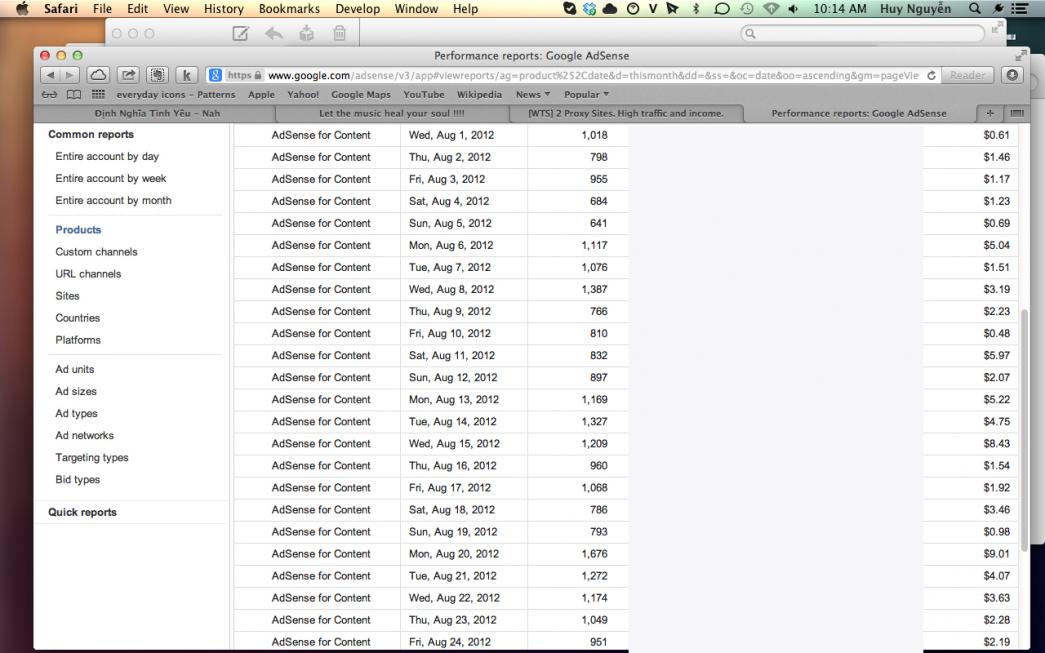1045x653 pixels.
Task: Open the Apple menu
Action: (x=22, y=9)
